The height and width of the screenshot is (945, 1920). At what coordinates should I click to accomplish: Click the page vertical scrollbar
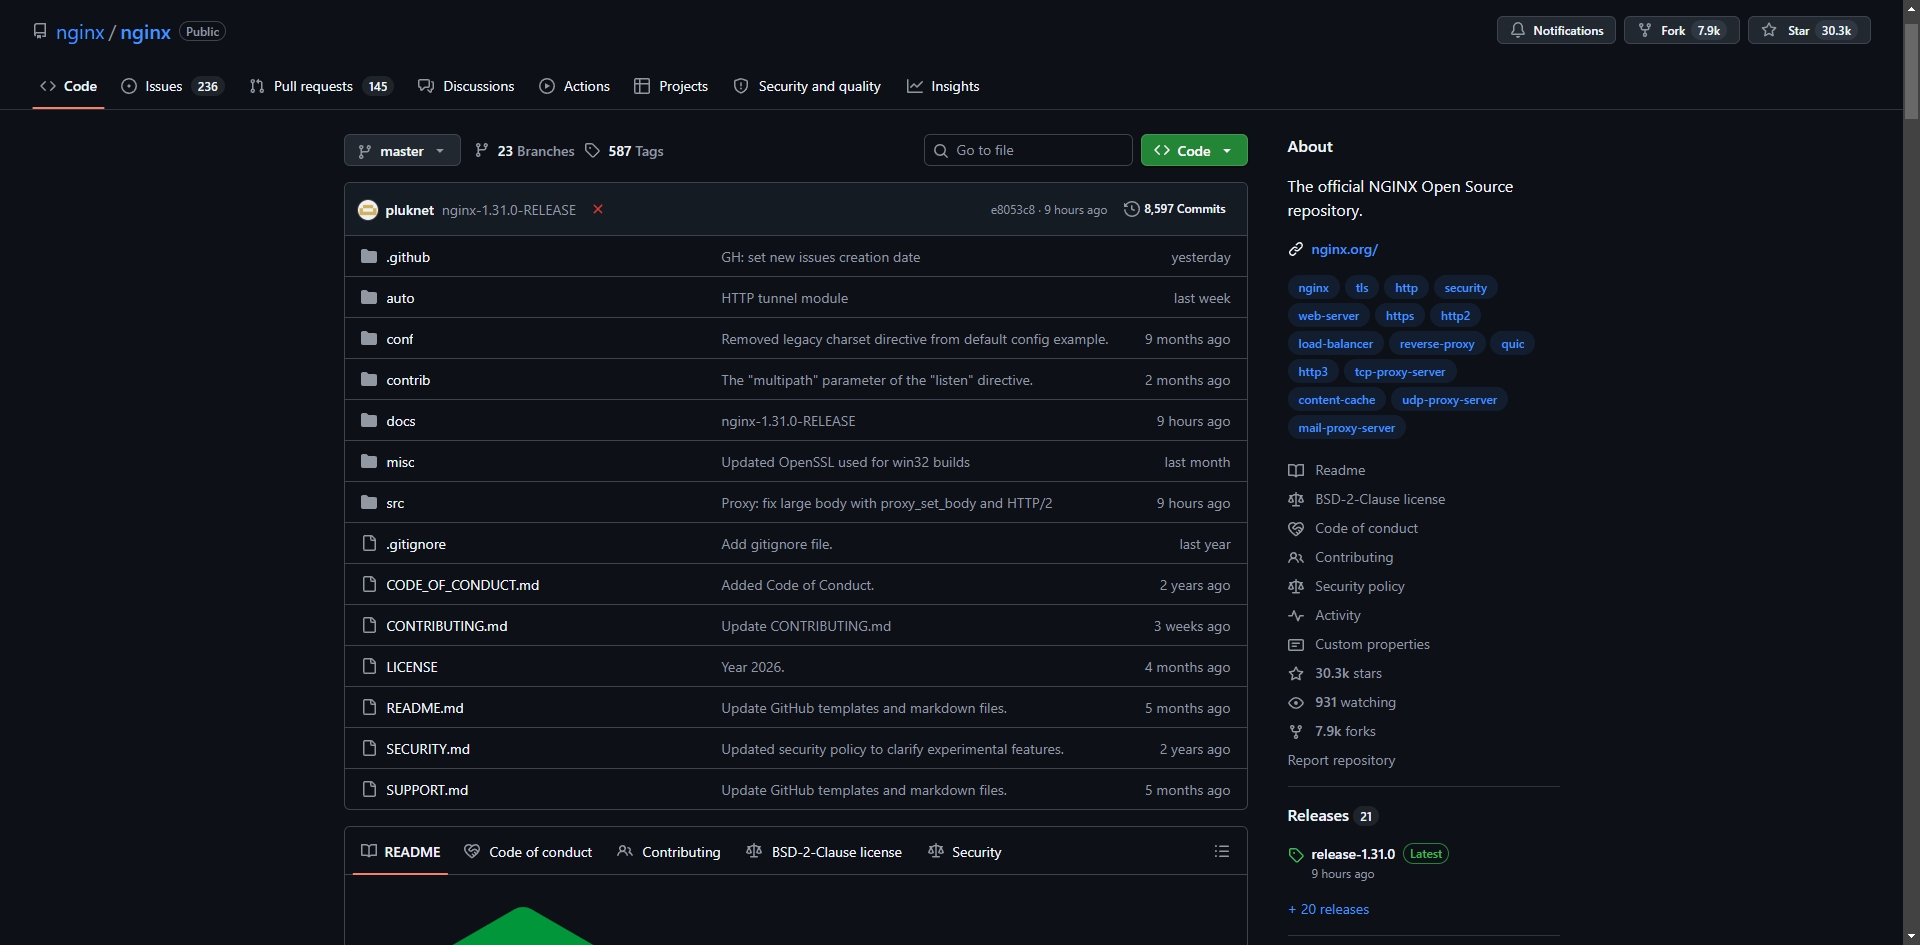[1911, 70]
